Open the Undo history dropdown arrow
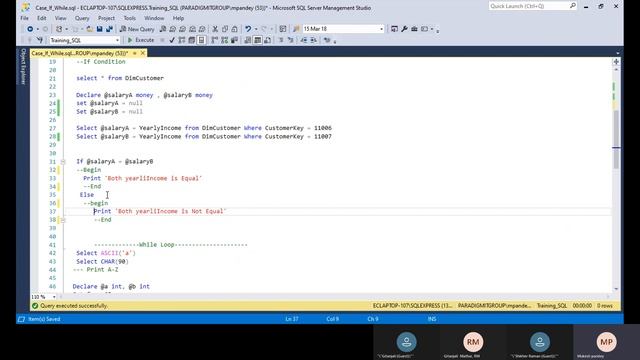Image resolution: width=640 pixels, height=360 pixels. [256, 29]
